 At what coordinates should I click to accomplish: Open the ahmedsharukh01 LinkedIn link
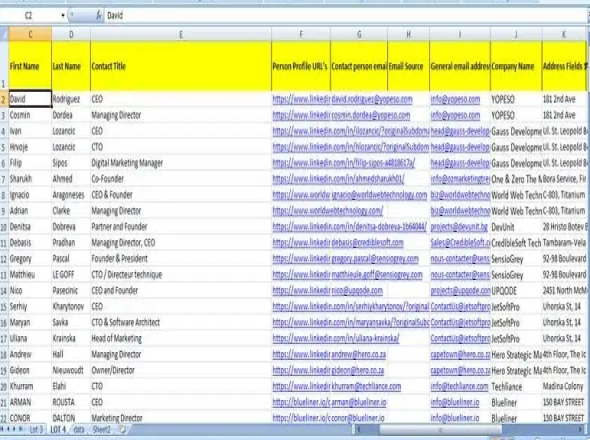click(338, 179)
